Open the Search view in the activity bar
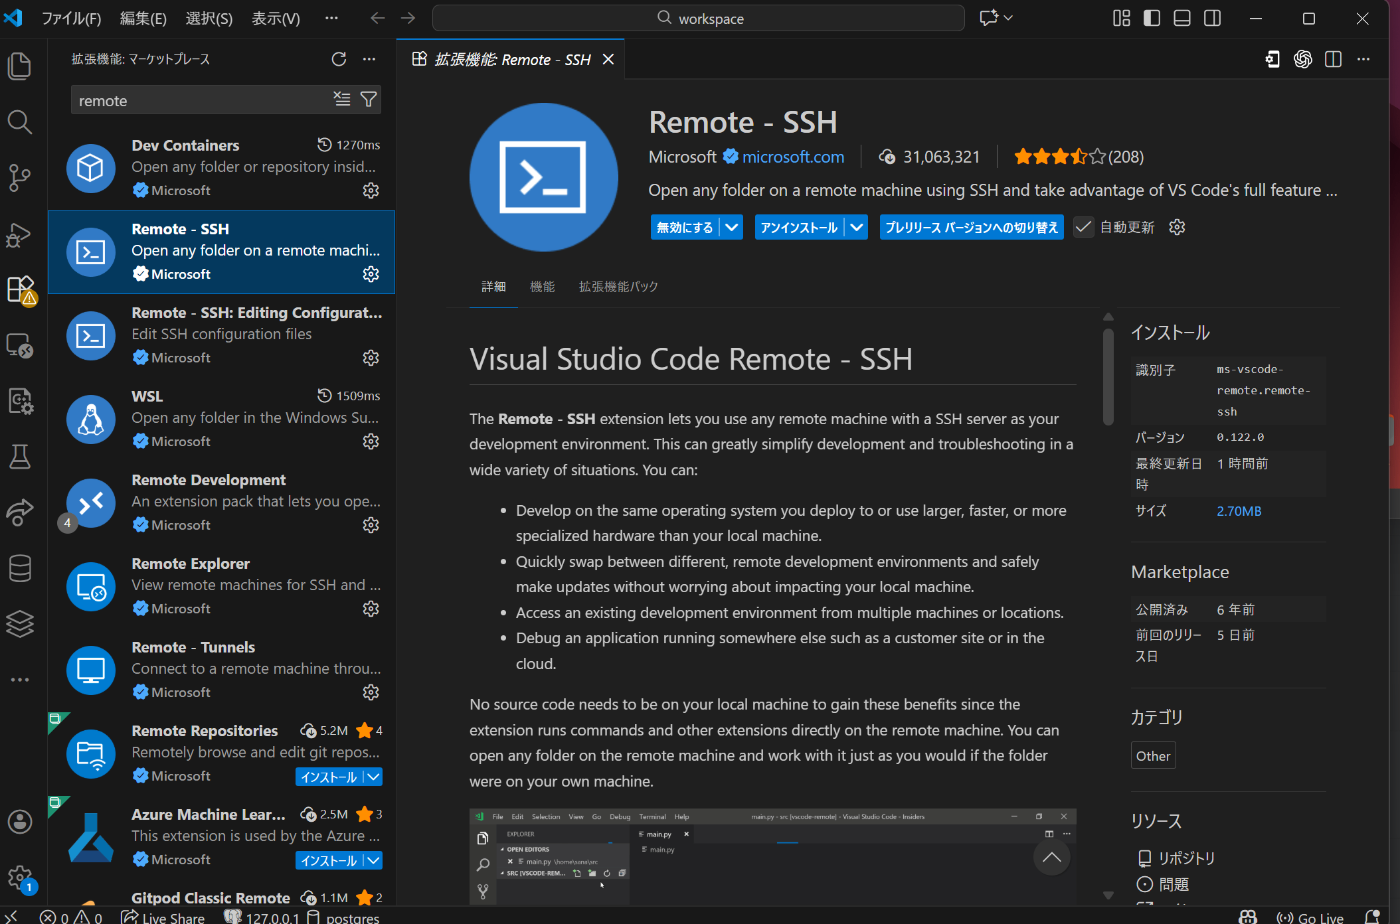The height and width of the screenshot is (924, 1400). click(20, 122)
